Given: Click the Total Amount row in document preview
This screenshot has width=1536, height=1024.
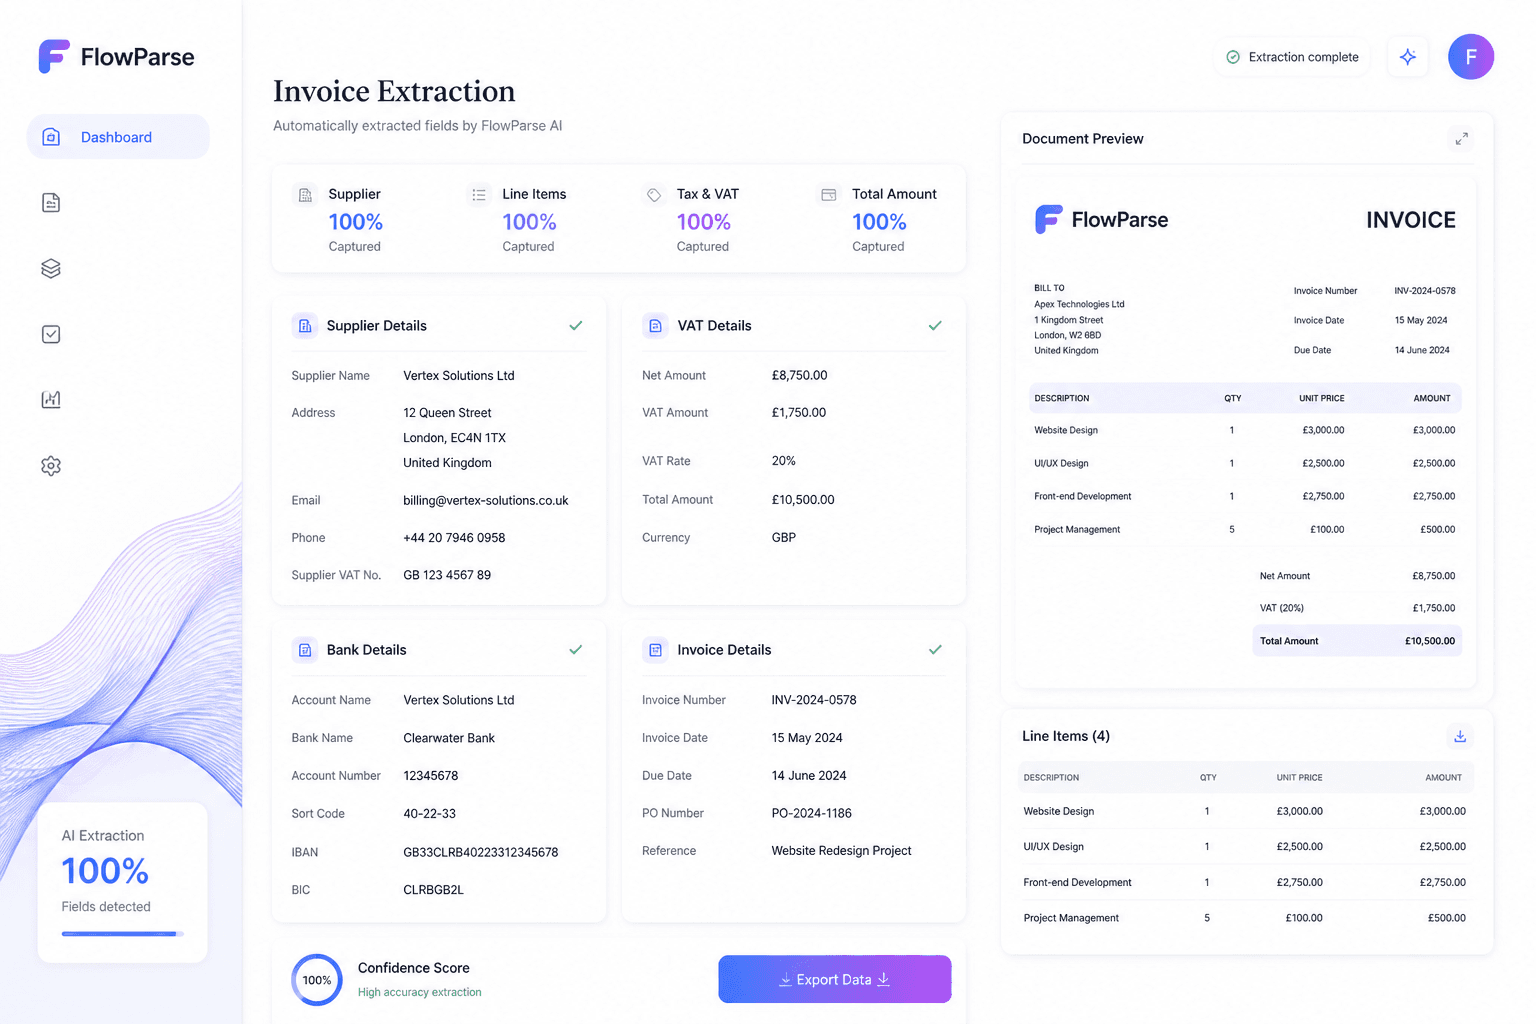Looking at the screenshot, I should tap(1357, 641).
